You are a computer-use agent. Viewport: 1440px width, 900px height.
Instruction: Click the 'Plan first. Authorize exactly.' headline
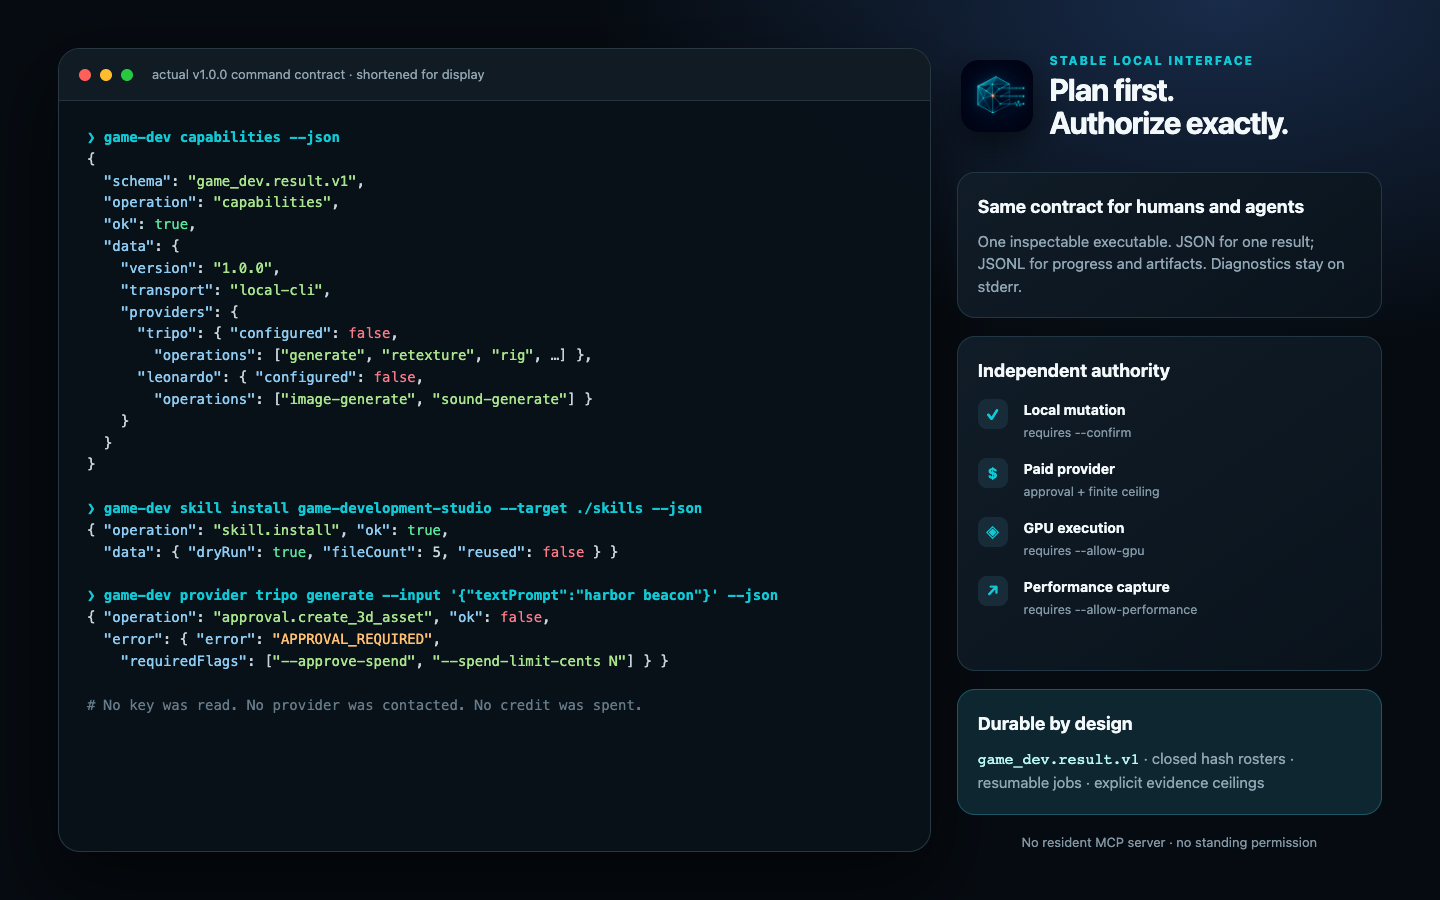(1168, 107)
